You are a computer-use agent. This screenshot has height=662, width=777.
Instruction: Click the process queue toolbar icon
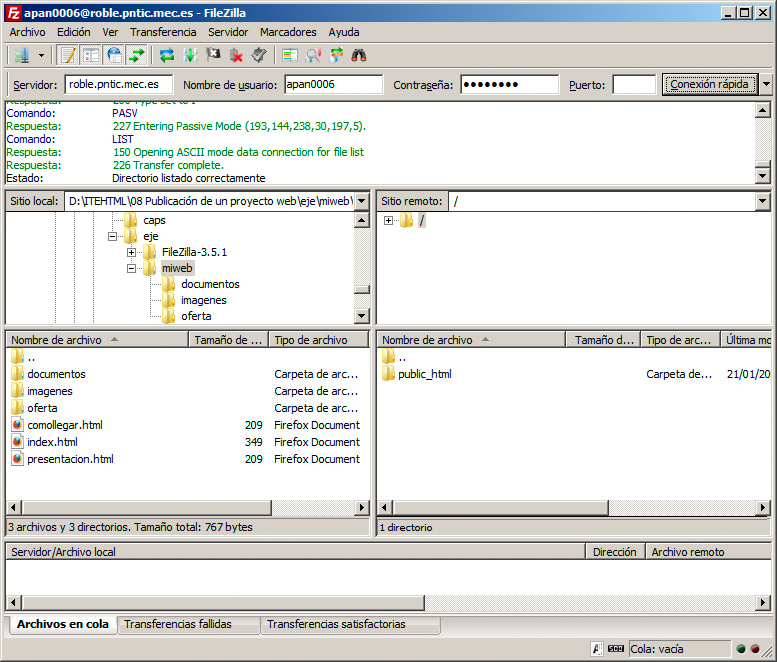point(190,55)
